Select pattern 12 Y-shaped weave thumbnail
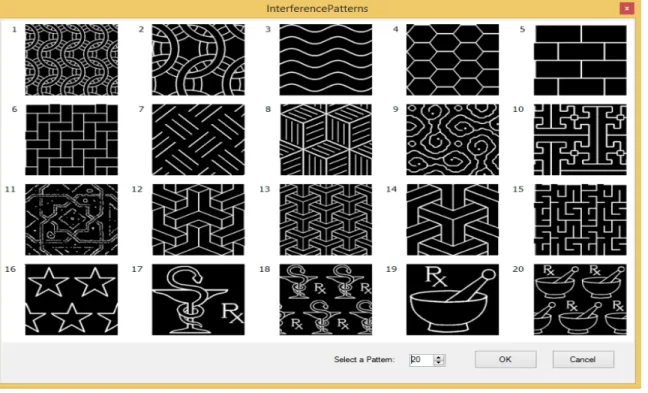Viewport: 648px width, 393px height. pyautogui.click(x=198, y=219)
